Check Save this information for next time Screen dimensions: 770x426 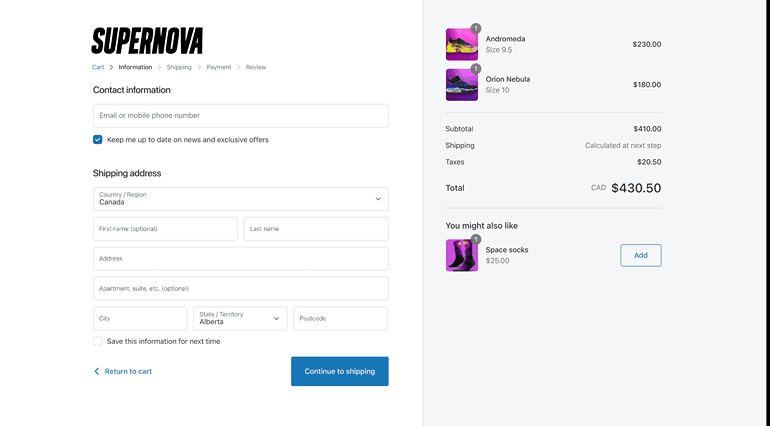click(x=98, y=341)
